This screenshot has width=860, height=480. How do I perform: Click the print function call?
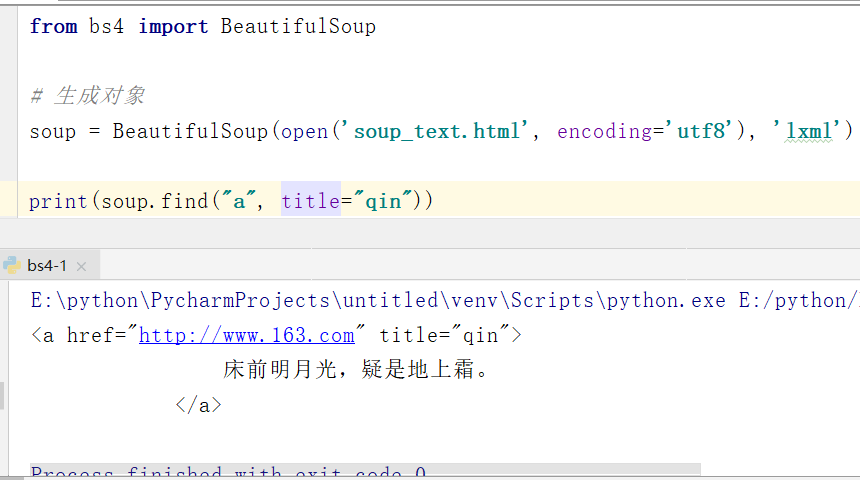tap(58, 201)
